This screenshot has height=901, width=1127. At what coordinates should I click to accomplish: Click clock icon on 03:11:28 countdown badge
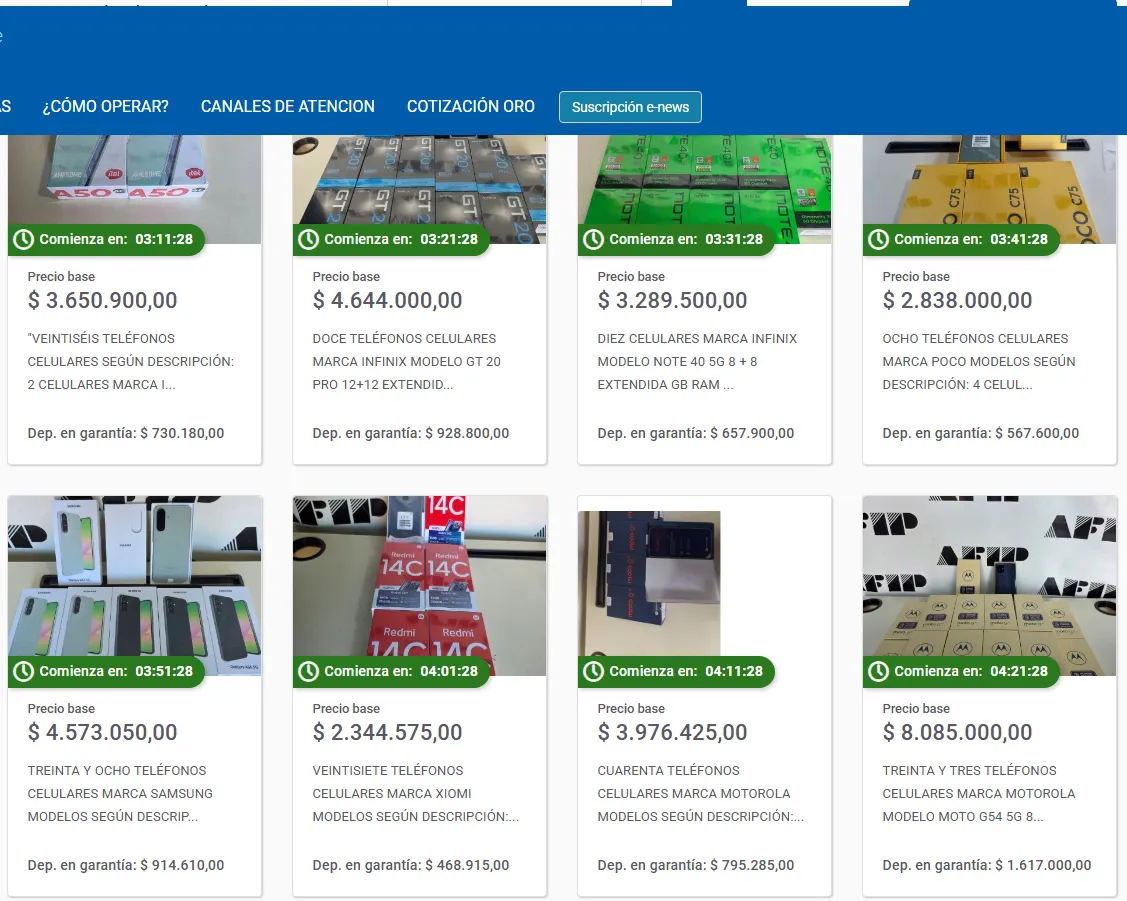[x=24, y=239]
